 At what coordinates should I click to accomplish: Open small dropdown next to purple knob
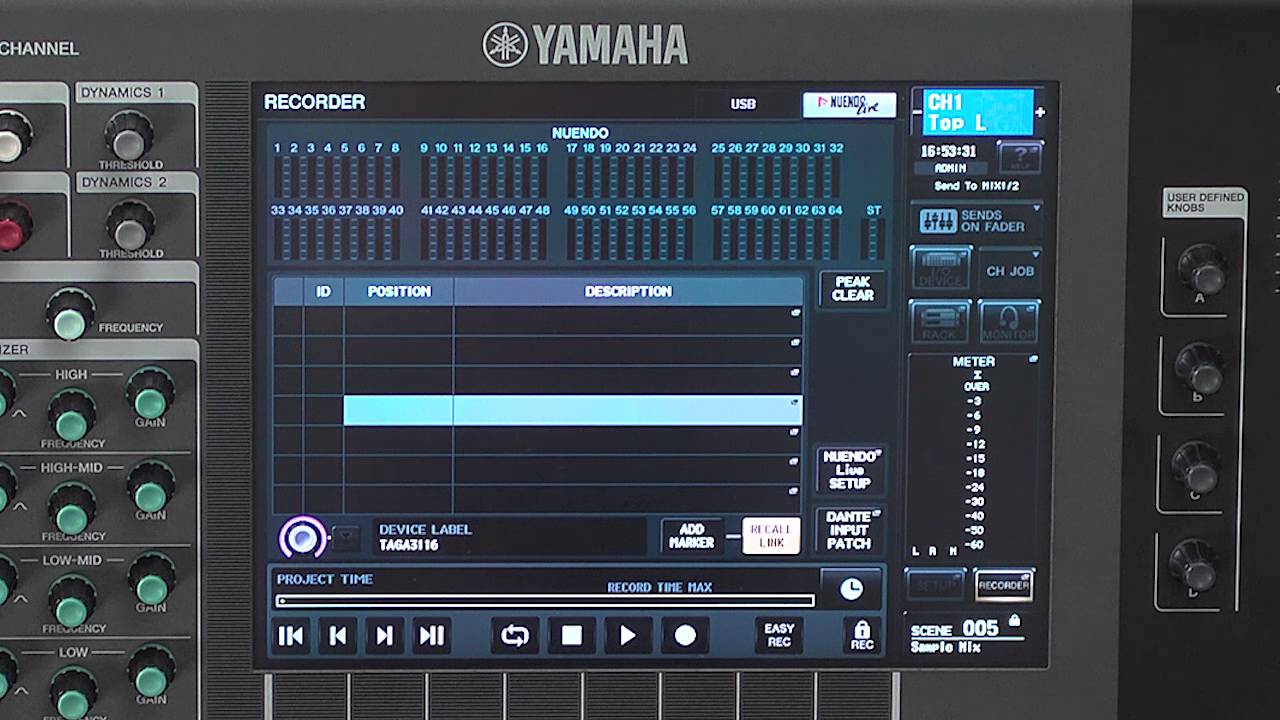345,538
